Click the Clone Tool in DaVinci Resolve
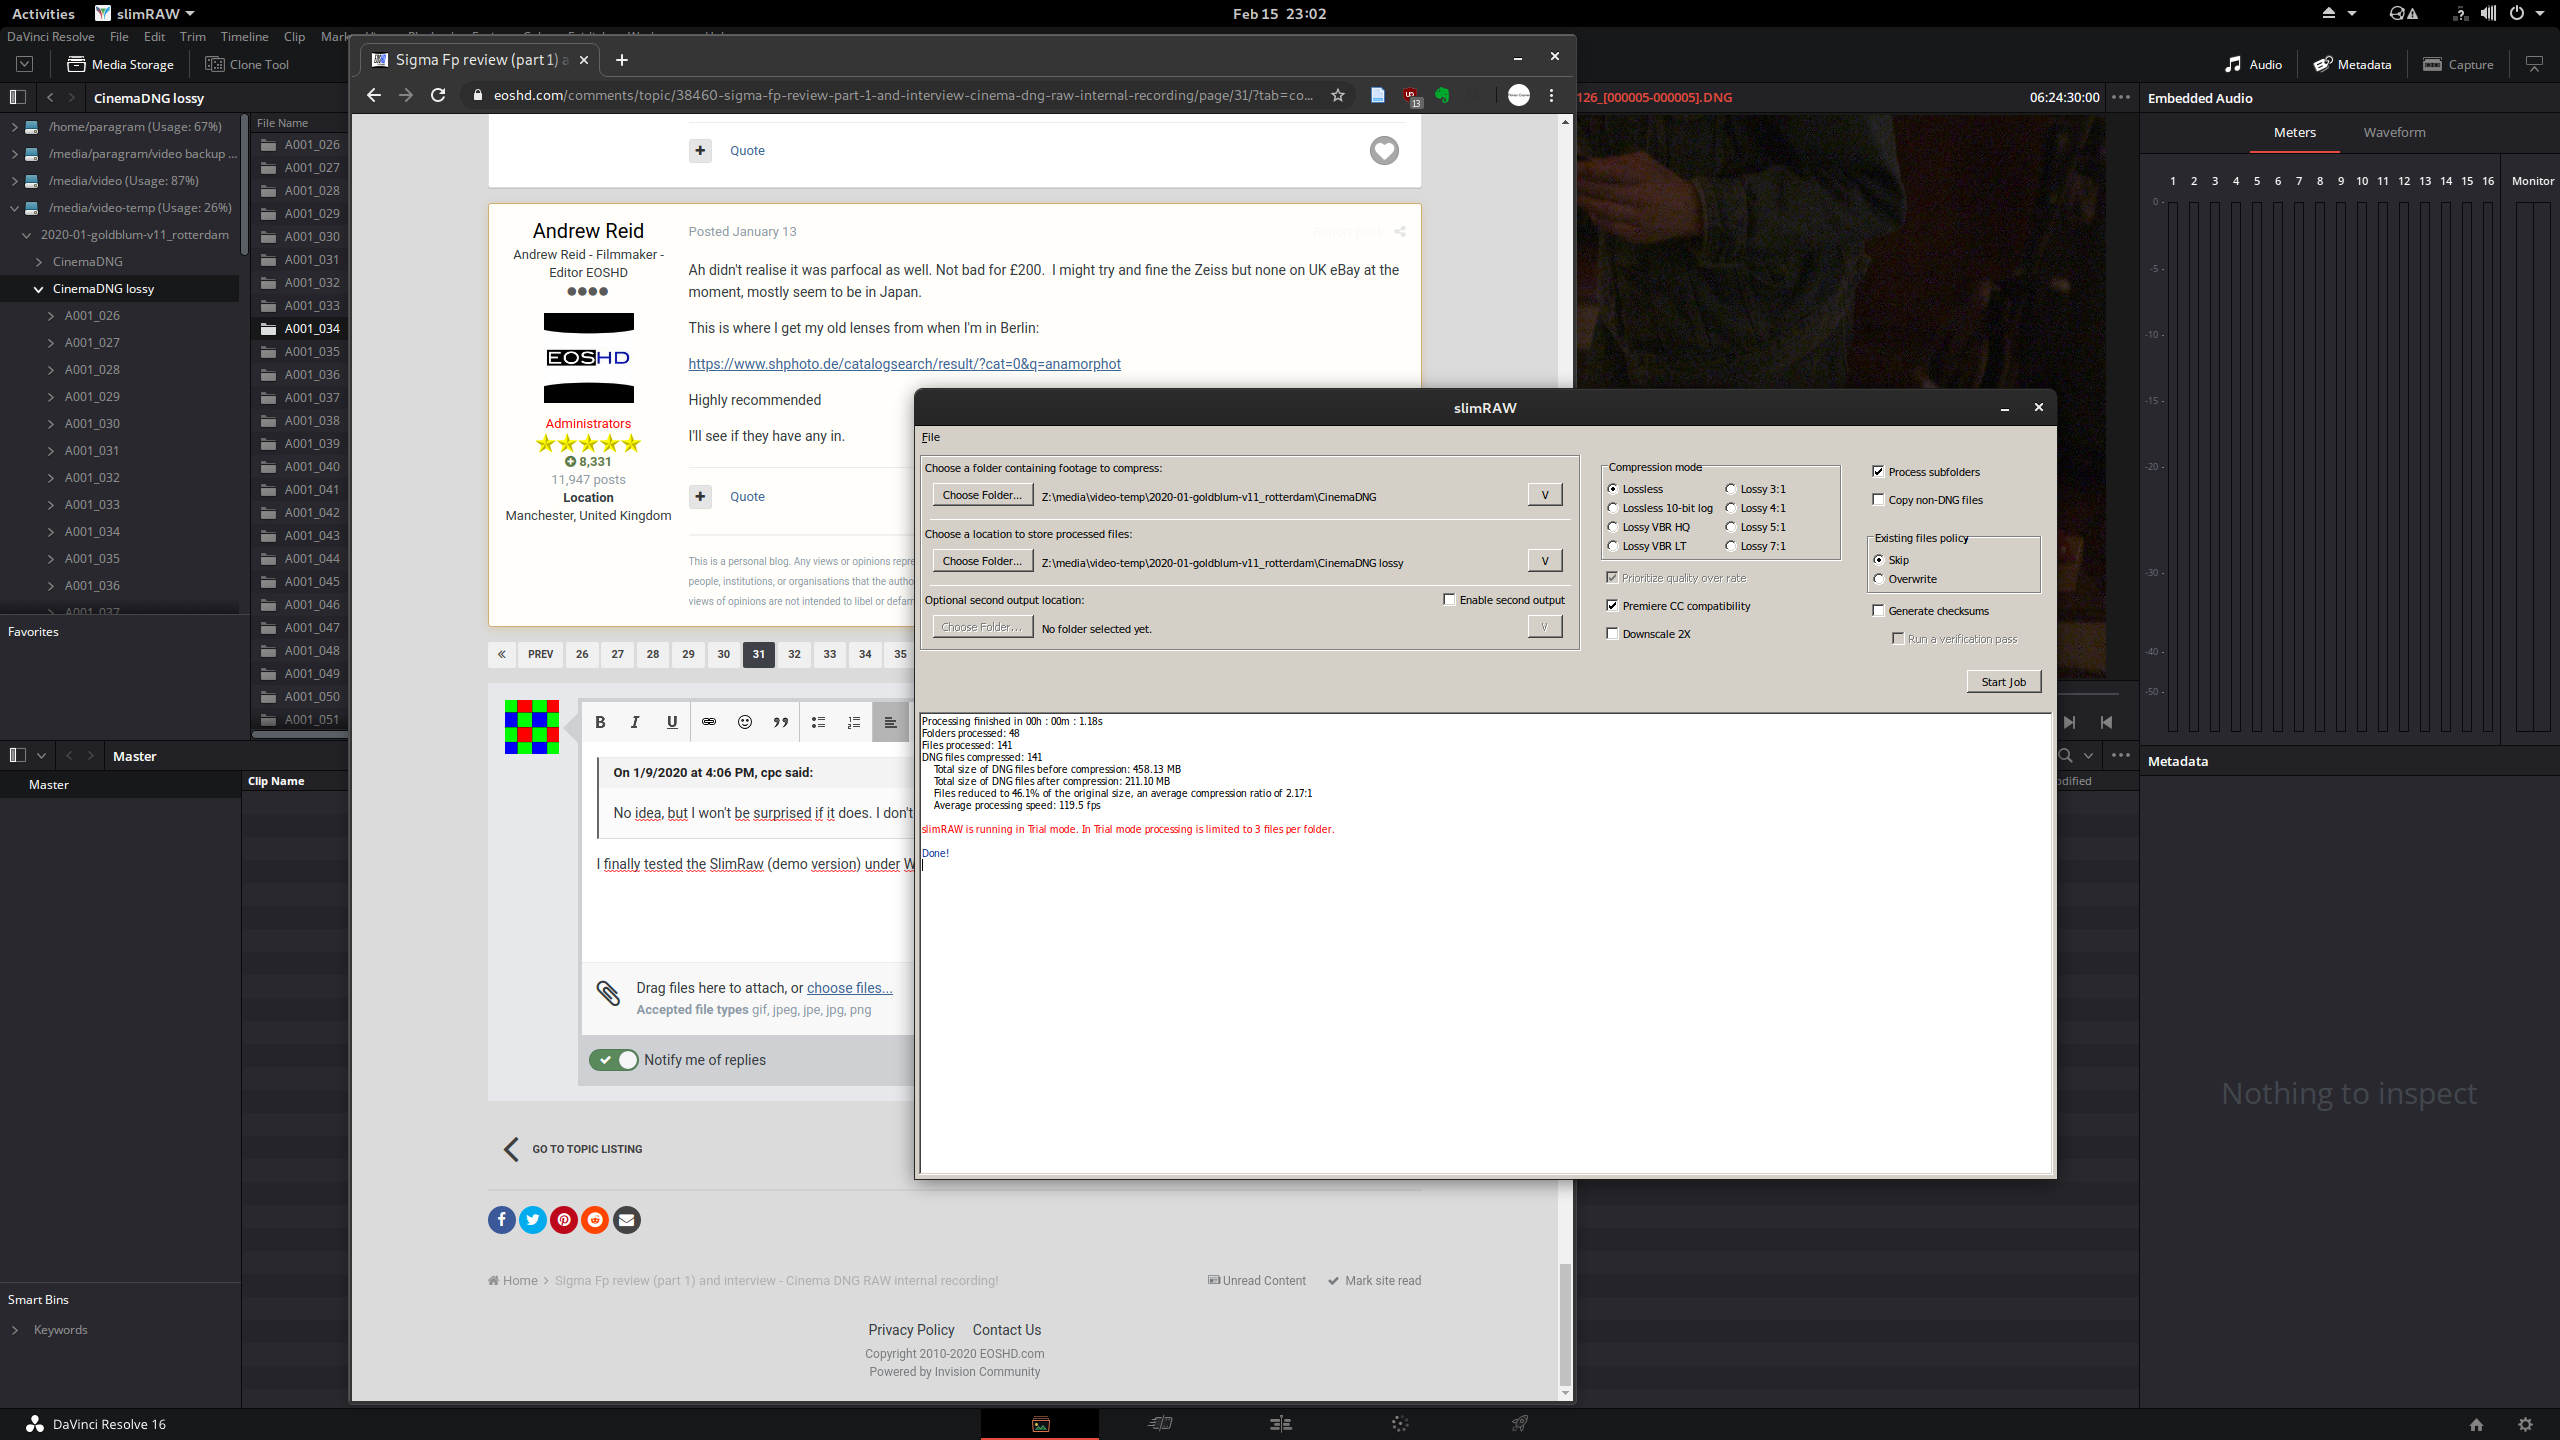2560x1440 pixels. click(247, 64)
